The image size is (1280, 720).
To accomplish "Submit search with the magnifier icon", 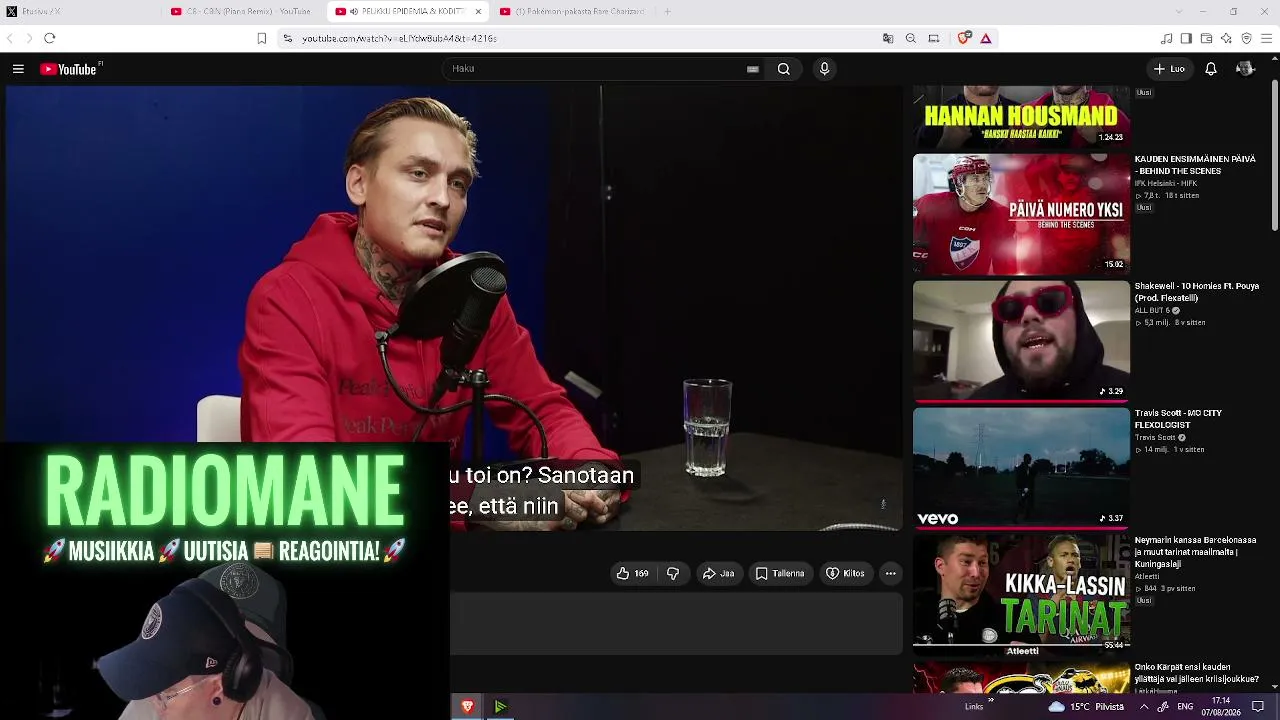I will pos(784,69).
